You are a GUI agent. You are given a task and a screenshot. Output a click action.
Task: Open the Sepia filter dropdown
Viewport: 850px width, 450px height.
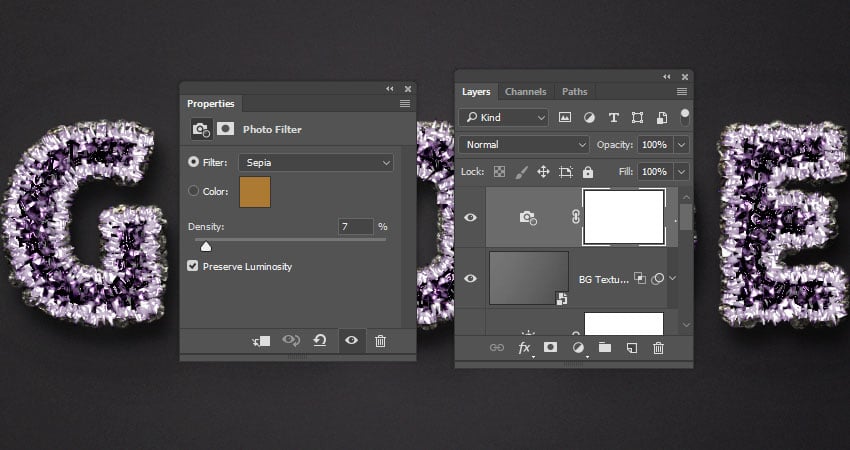pyautogui.click(x=315, y=163)
